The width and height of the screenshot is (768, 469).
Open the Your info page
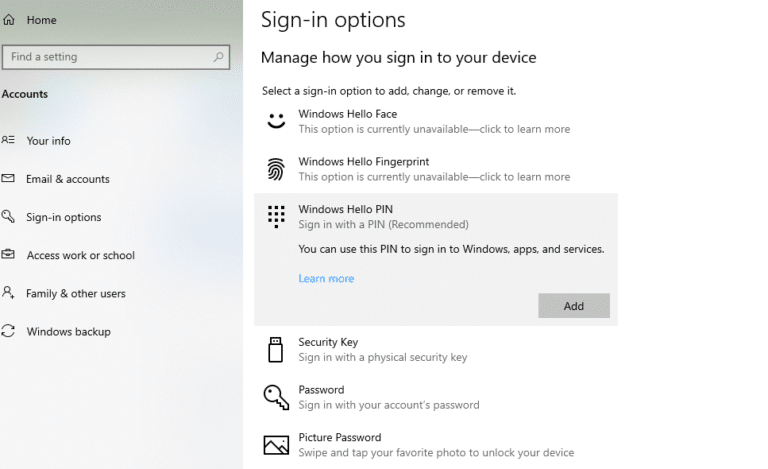coord(48,141)
